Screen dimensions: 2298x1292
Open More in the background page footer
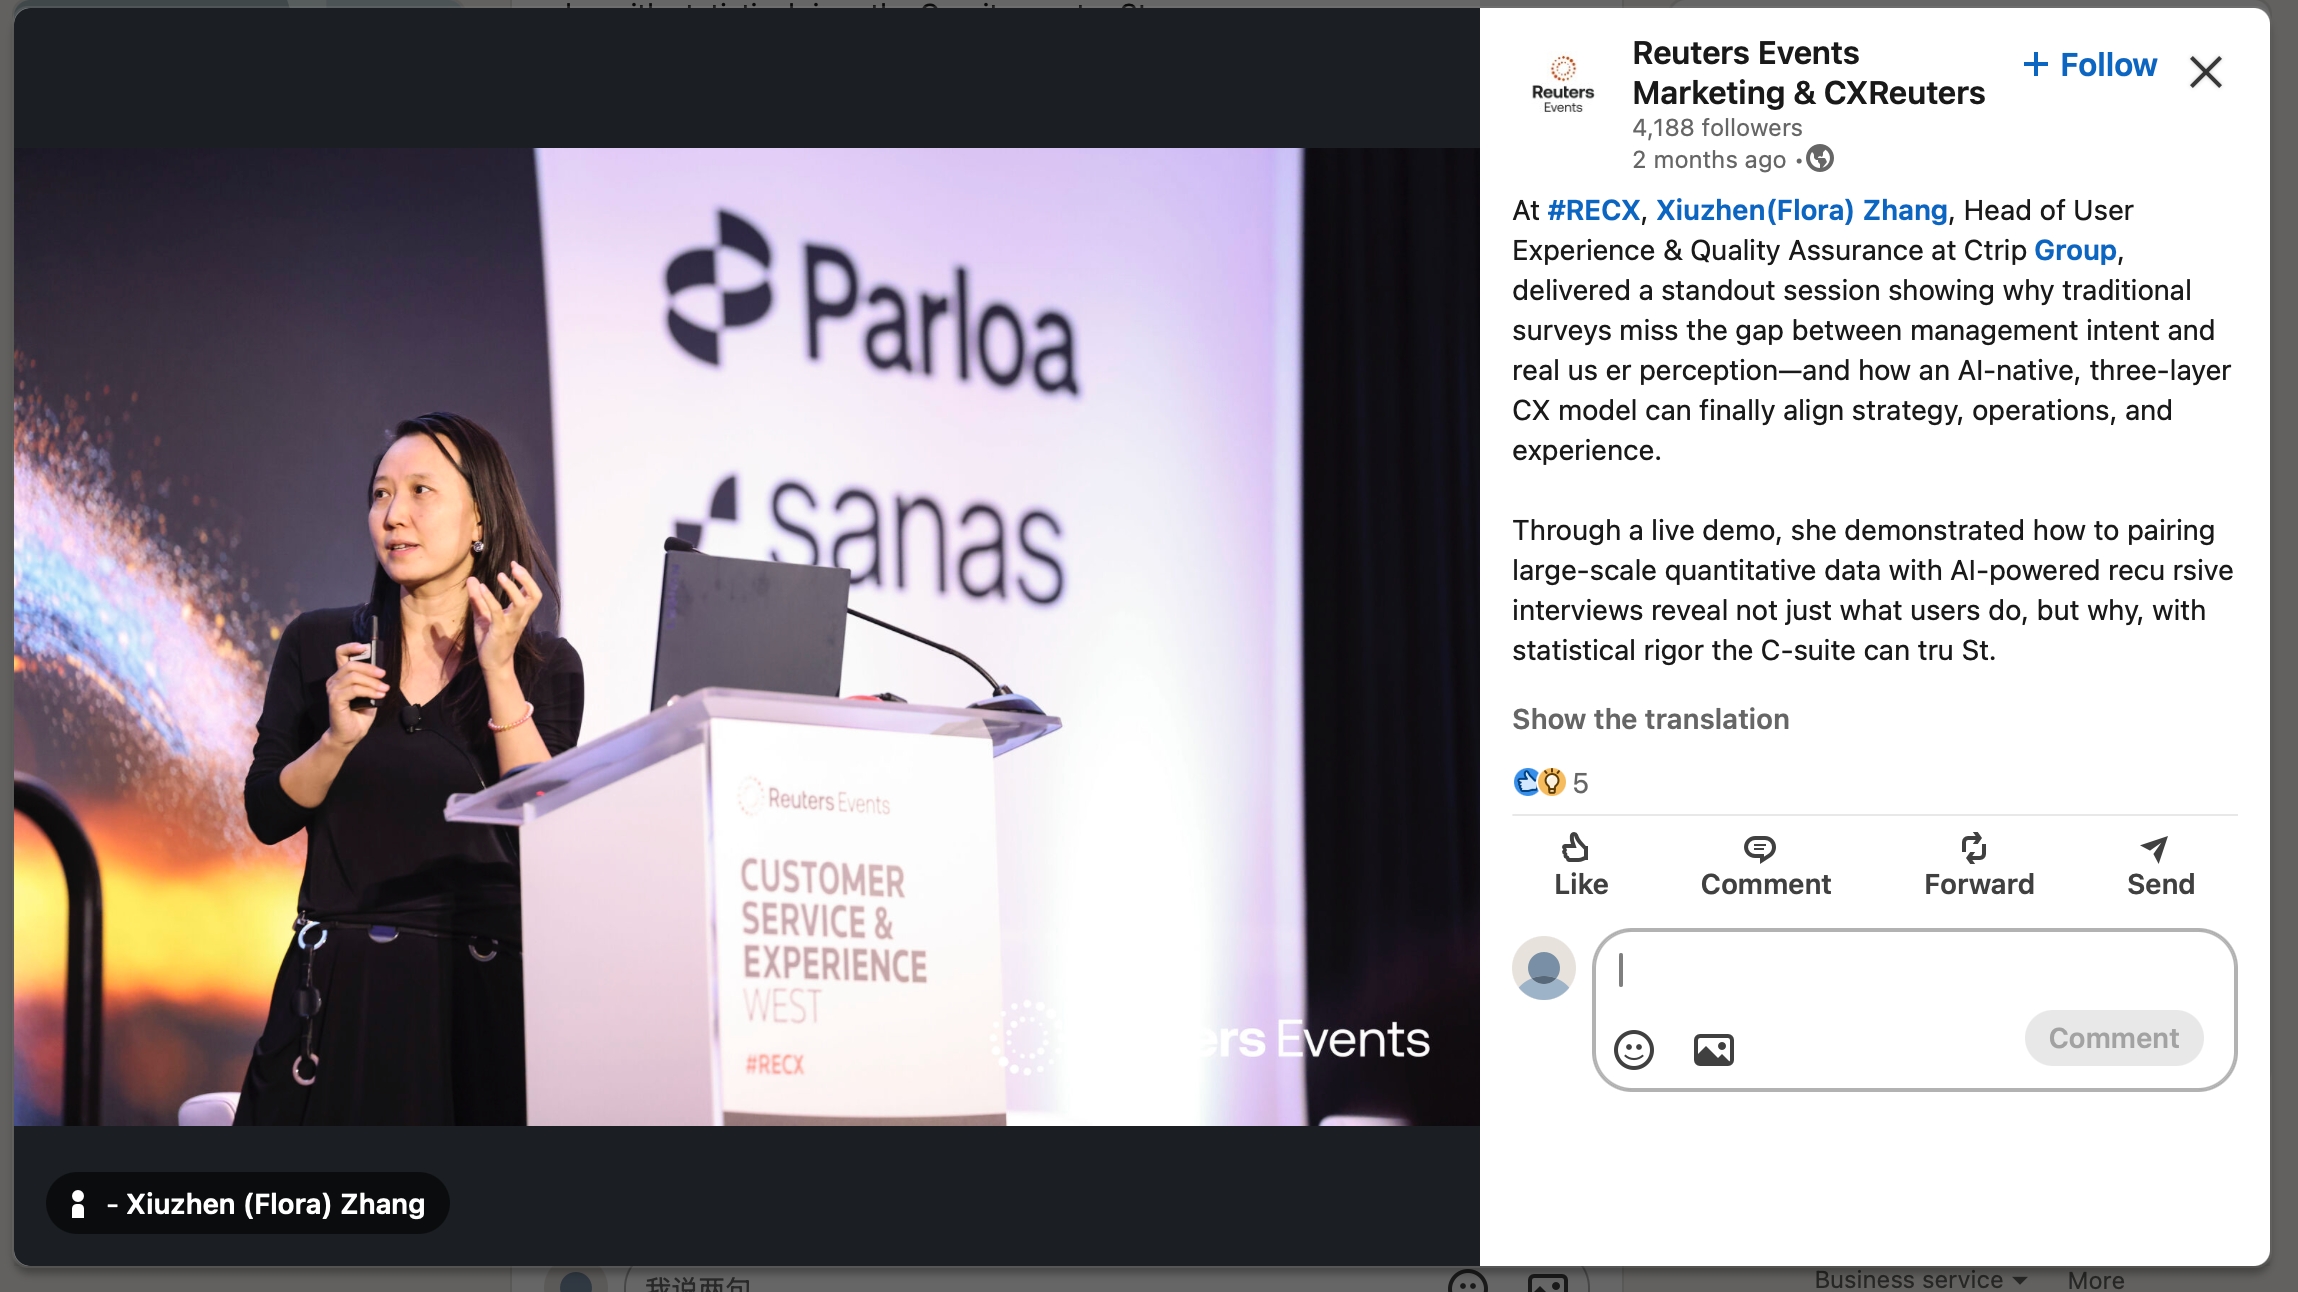pos(2096,1280)
